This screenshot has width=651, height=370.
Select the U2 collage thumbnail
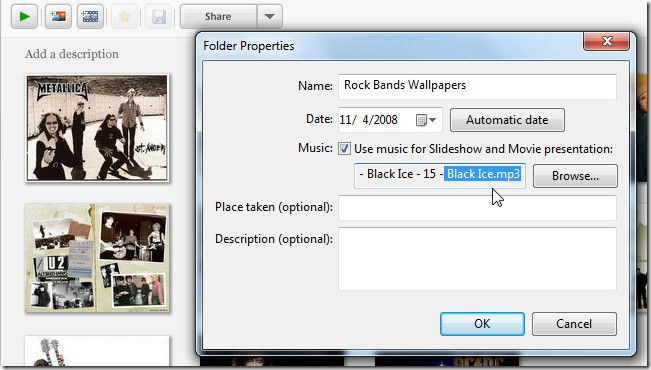click(97, 258)
